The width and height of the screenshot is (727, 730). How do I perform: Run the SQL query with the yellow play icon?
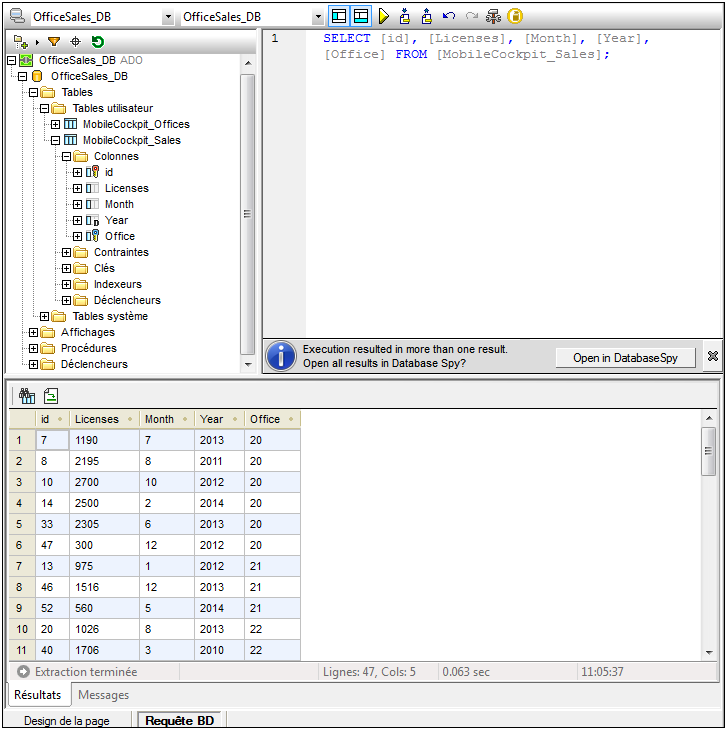pyautogui.click(x=383, y=16)
